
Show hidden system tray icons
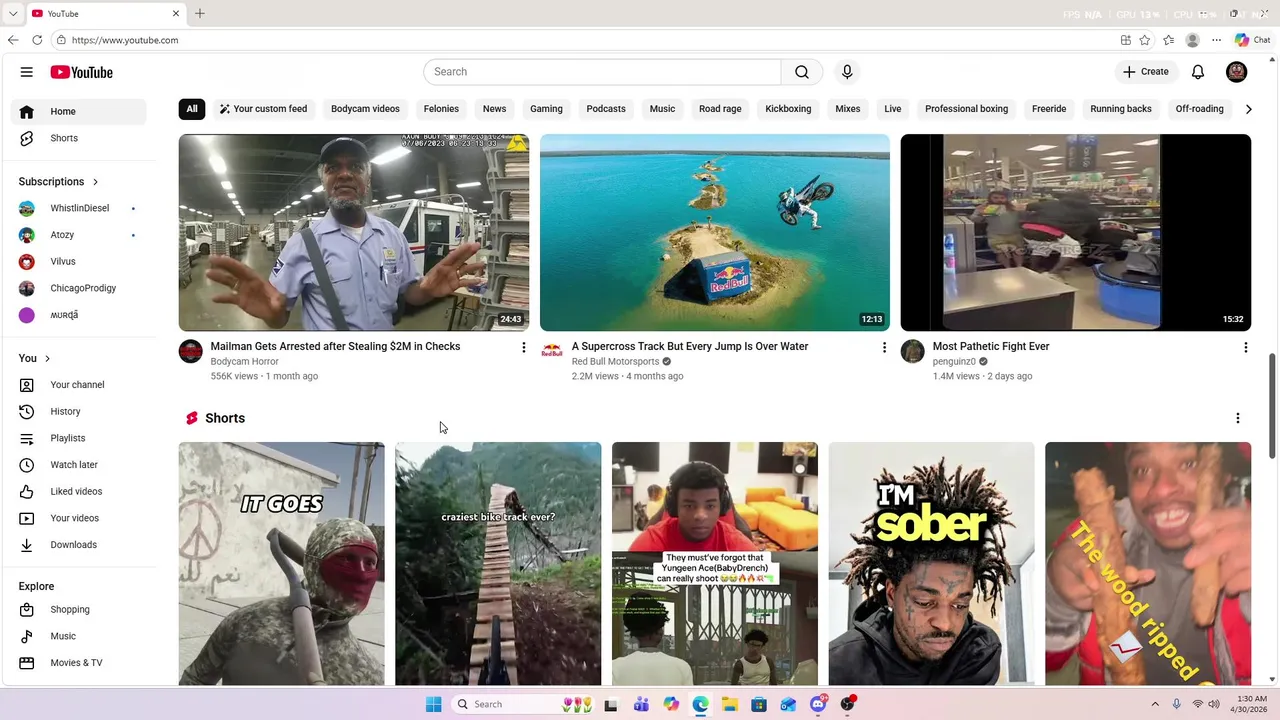click(1155, 704)
